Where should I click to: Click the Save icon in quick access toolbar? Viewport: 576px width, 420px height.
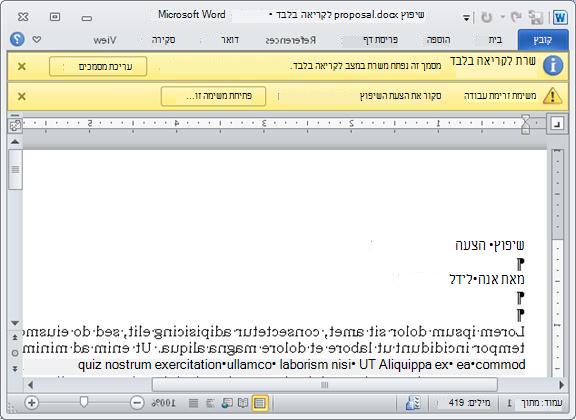[536, 17]
